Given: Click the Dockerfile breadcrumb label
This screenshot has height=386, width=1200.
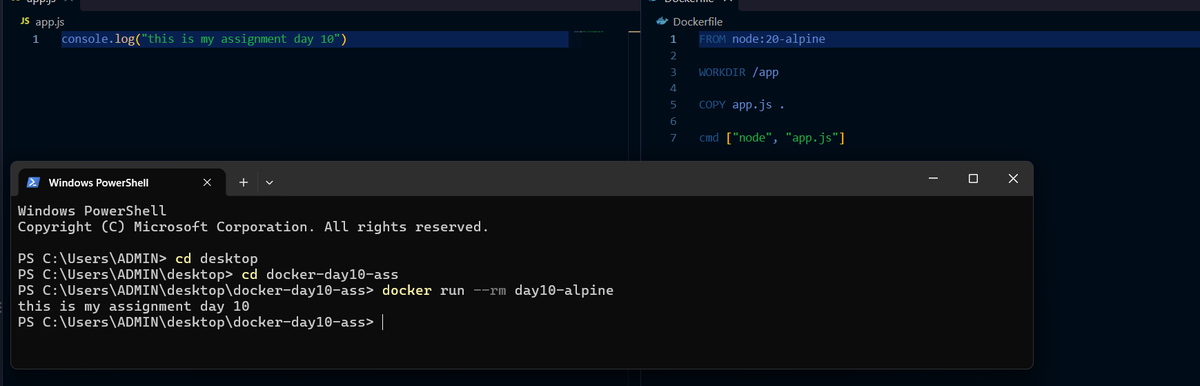Looking at the screenshot, I should pos(698,21).
